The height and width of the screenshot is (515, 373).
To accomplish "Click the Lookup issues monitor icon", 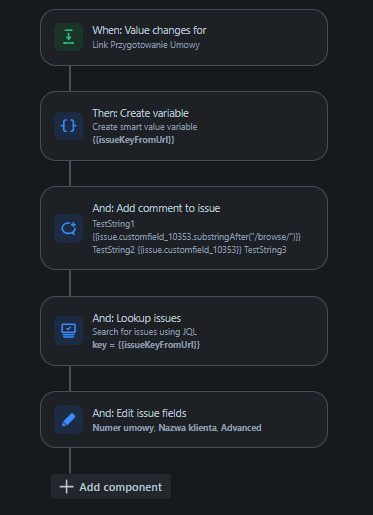I will pyautogui.click(x=69, y=331).
